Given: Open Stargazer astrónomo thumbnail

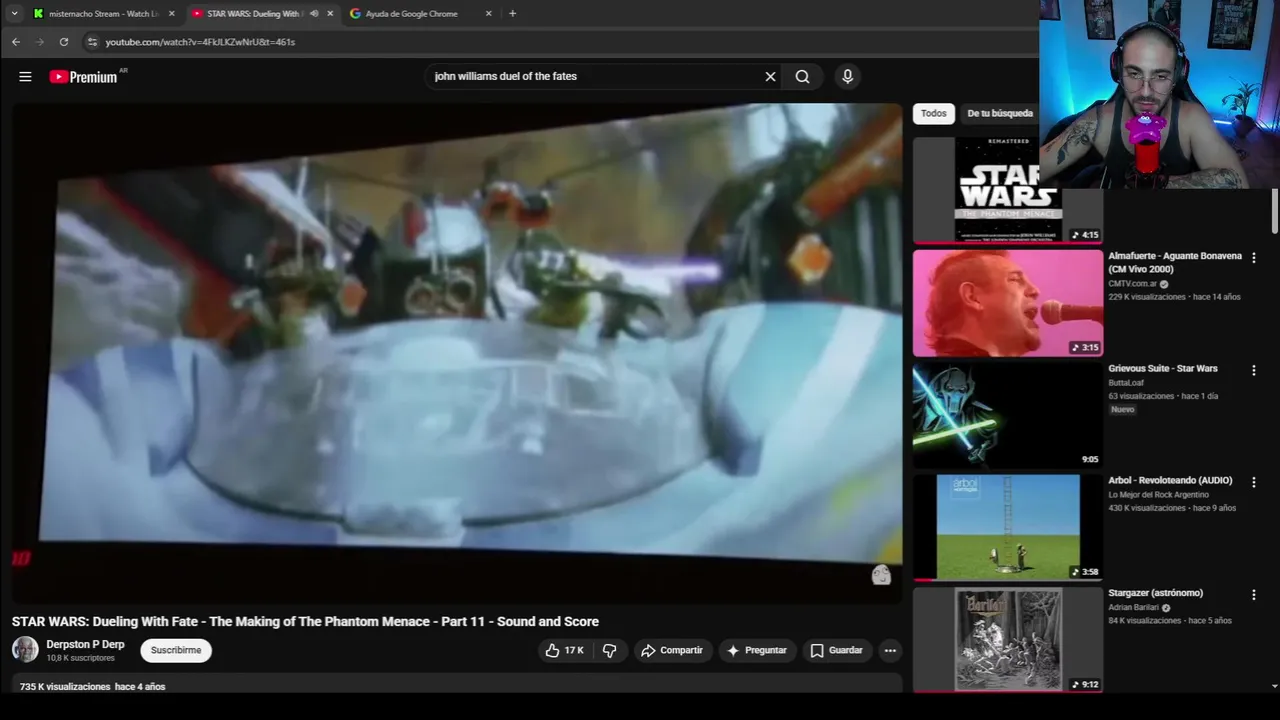Looking at the screenshot, I should point(1008,640).
